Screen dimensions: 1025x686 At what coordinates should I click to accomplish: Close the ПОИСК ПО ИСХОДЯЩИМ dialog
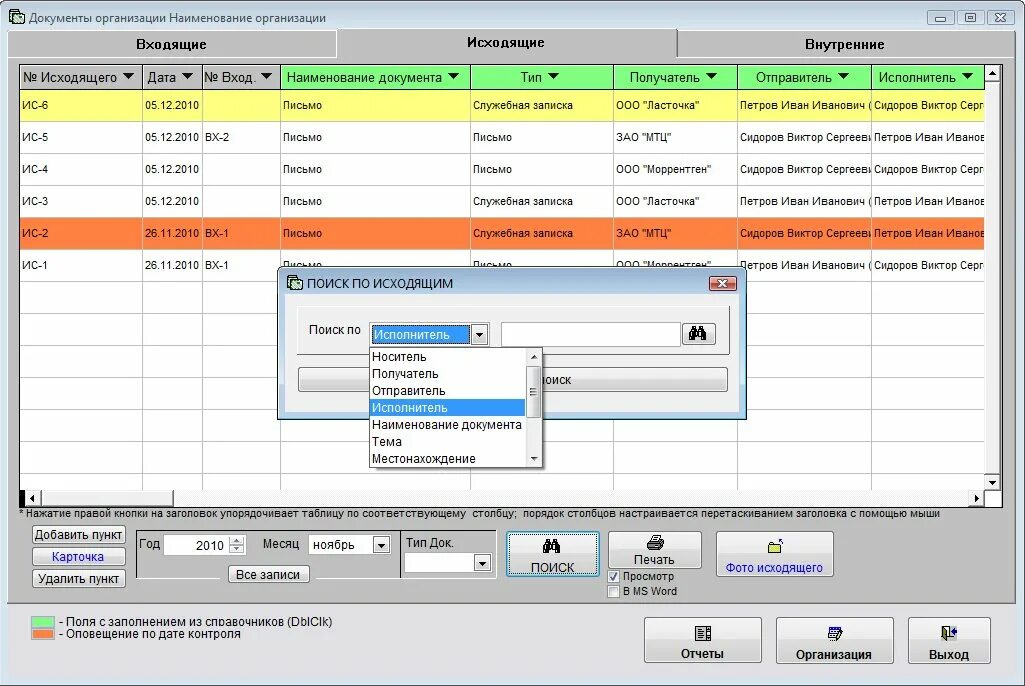(x=722, y=283)
